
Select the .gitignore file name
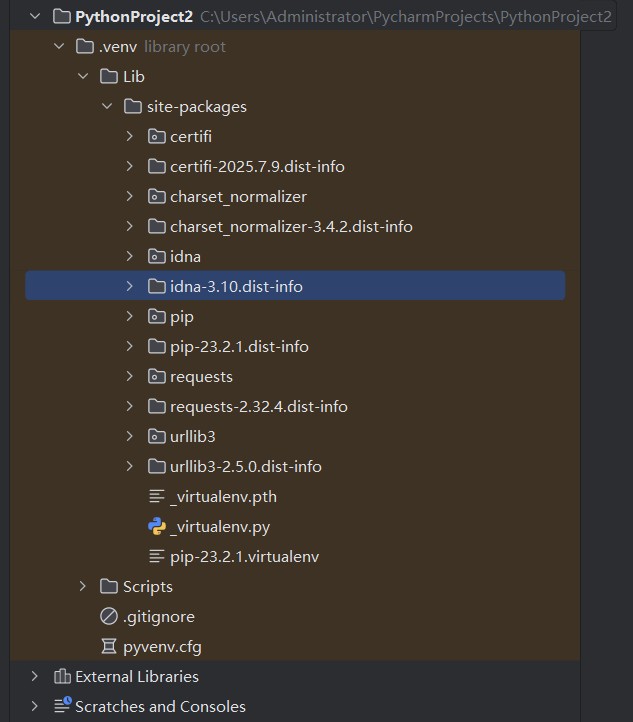[159, 617]
